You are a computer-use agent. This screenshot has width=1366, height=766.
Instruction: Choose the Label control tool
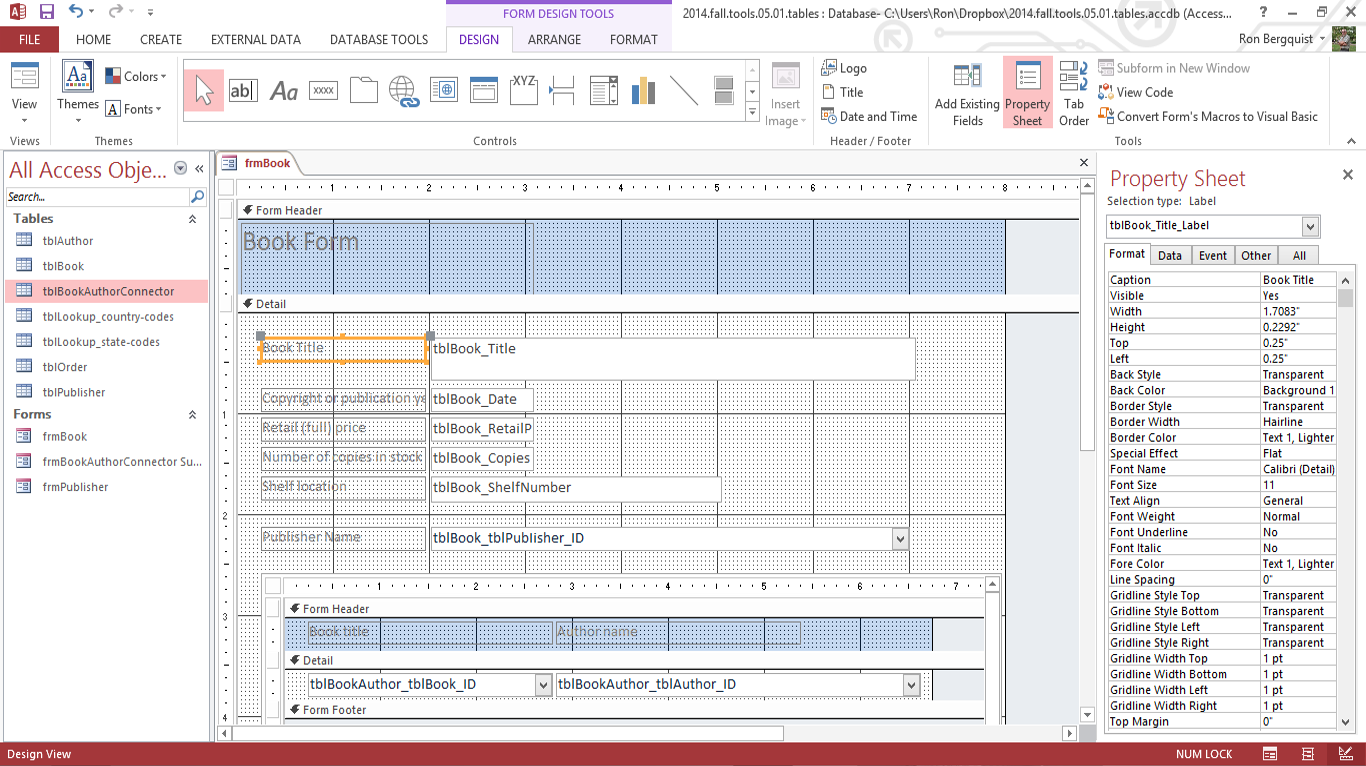point(284,91)
